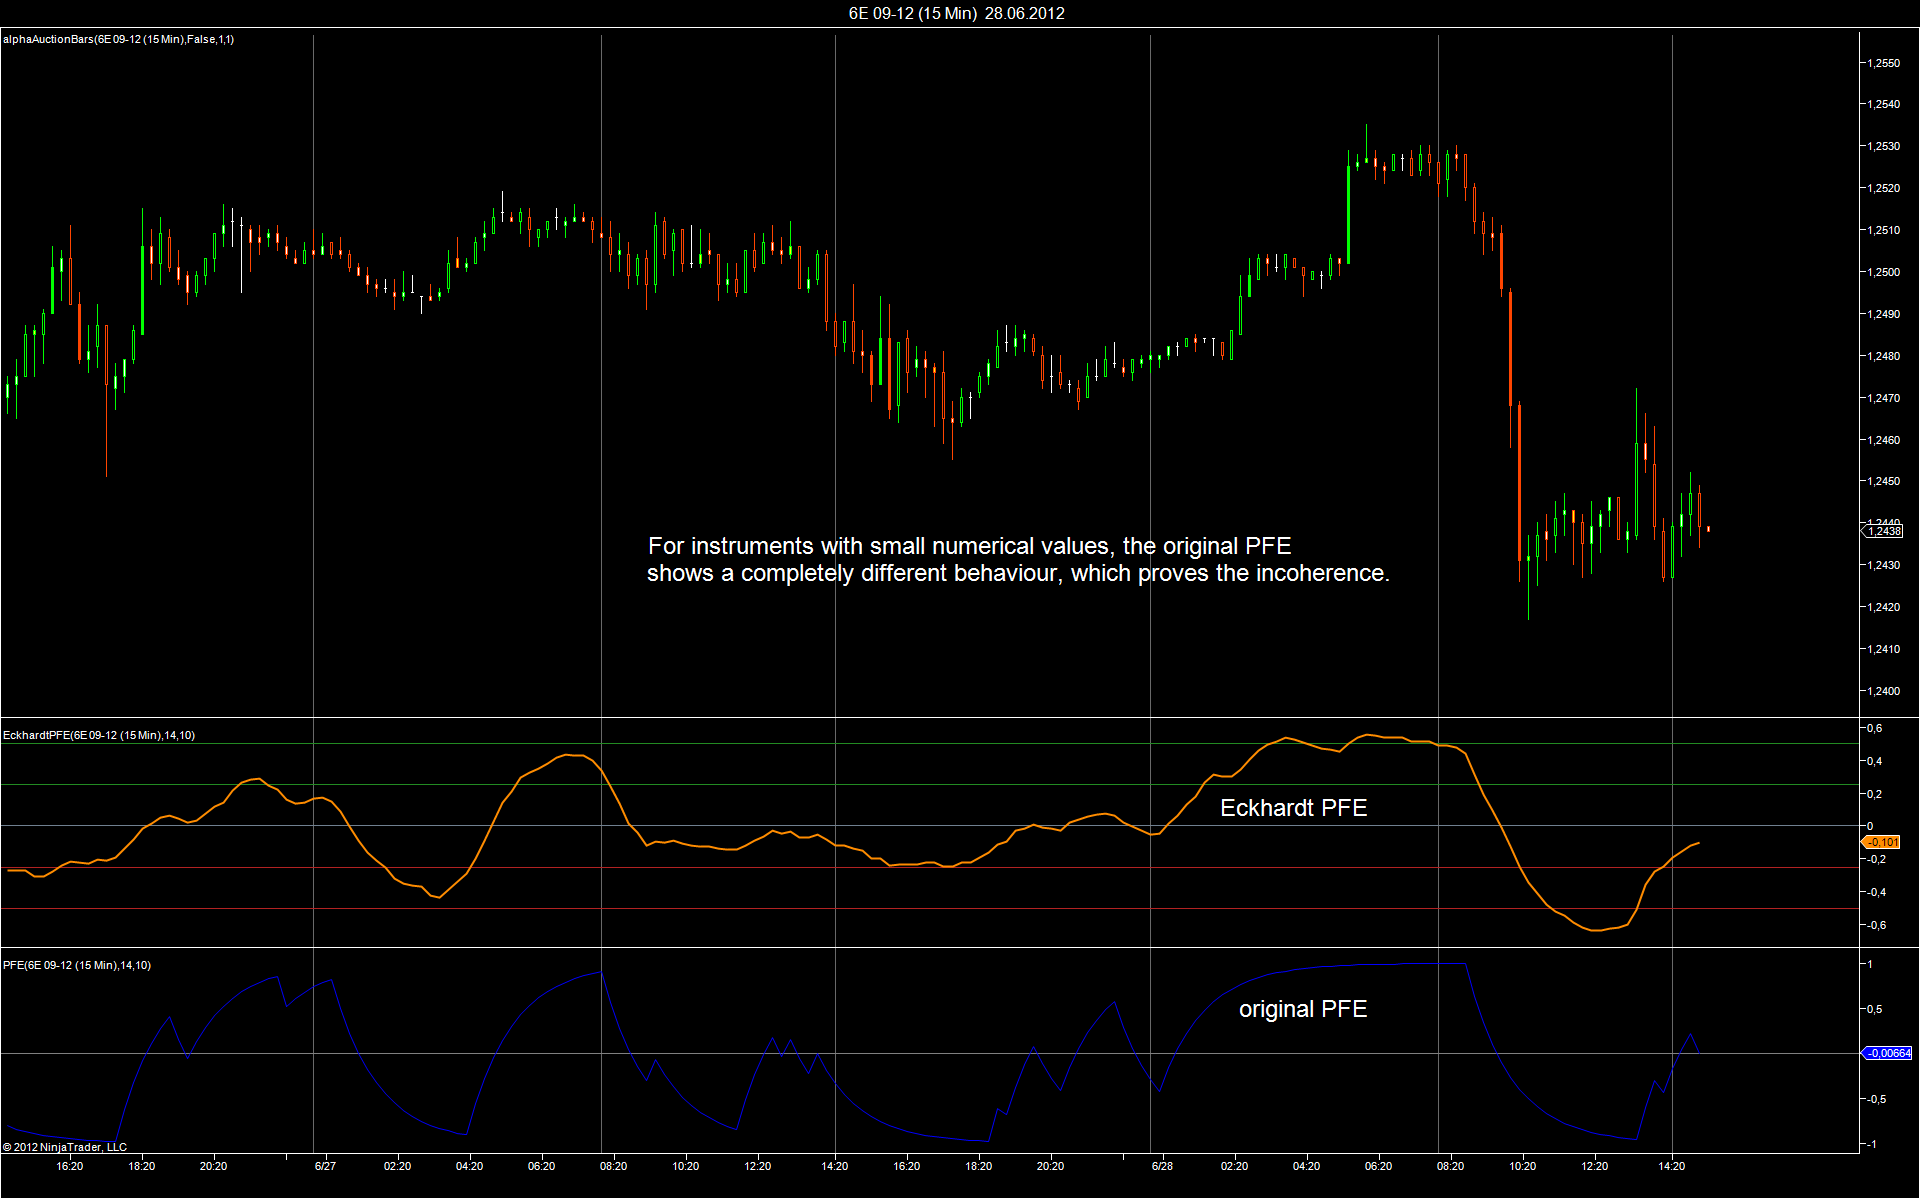The width and height of the screenshot is (1920, 1199).
Task: Click the 1,2450 price axis label
Action: 1883,481
